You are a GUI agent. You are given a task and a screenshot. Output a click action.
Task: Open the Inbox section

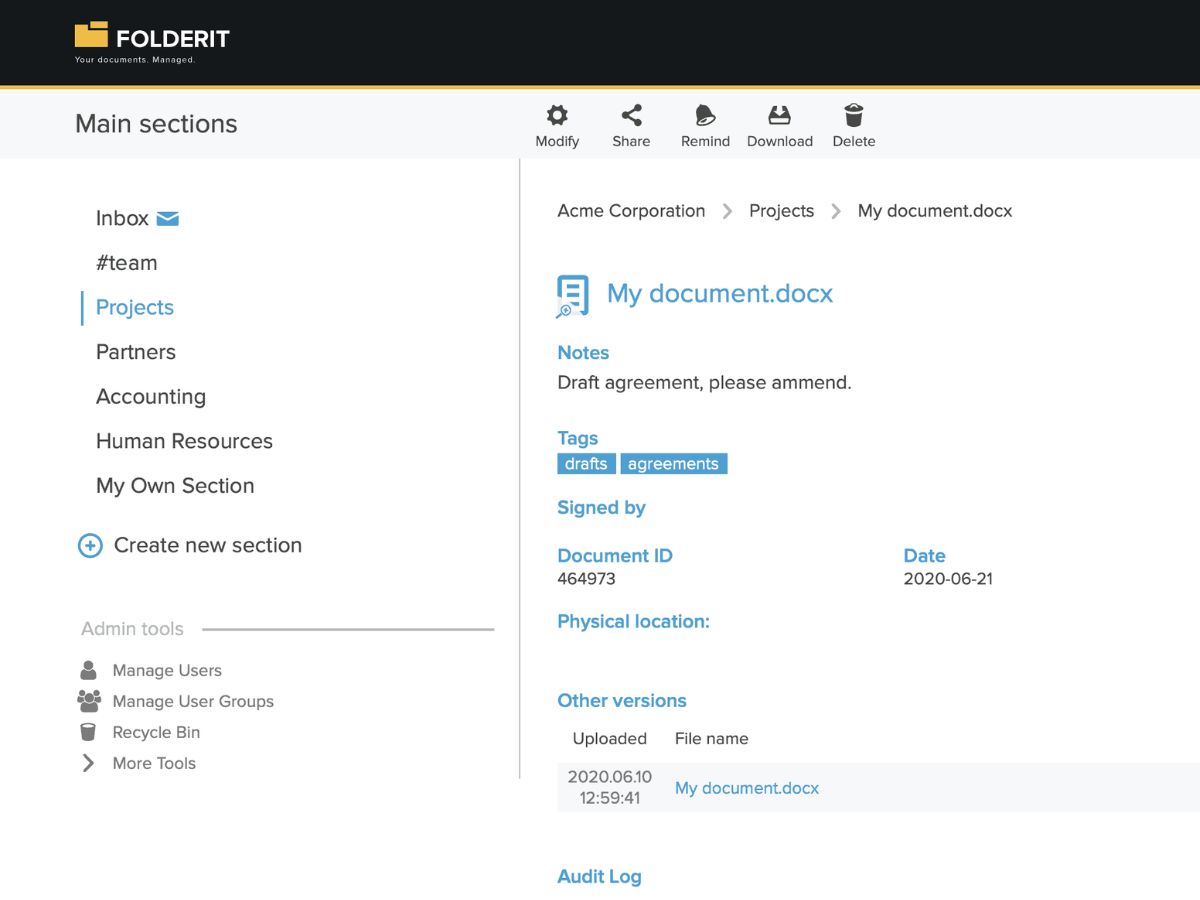coord(122,218)
